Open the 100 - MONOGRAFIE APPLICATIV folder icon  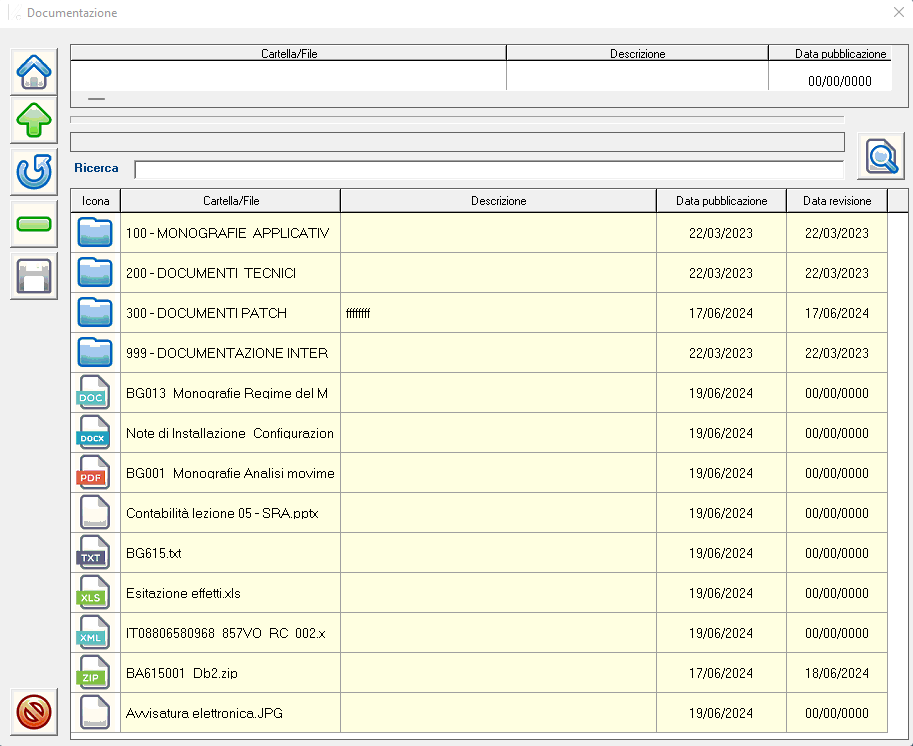tap(95, 233)
